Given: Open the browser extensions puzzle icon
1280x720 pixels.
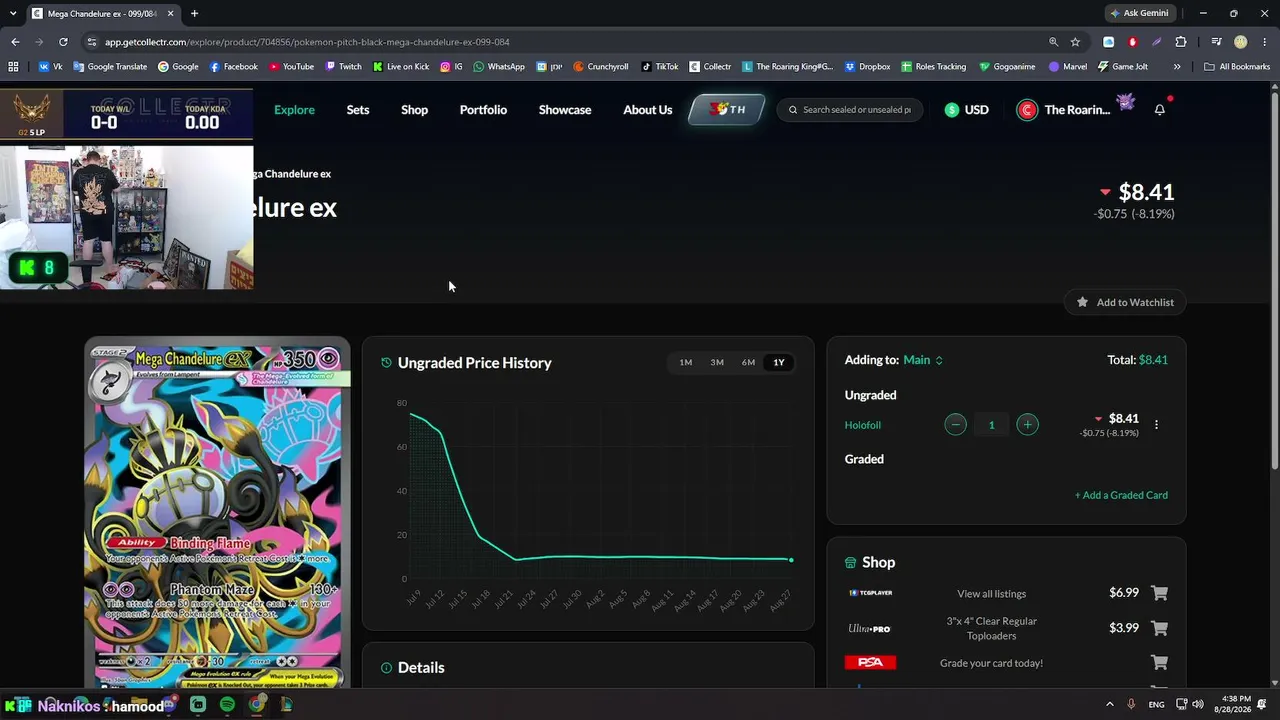Looking at the screenshot, I should click(1181, 42).
